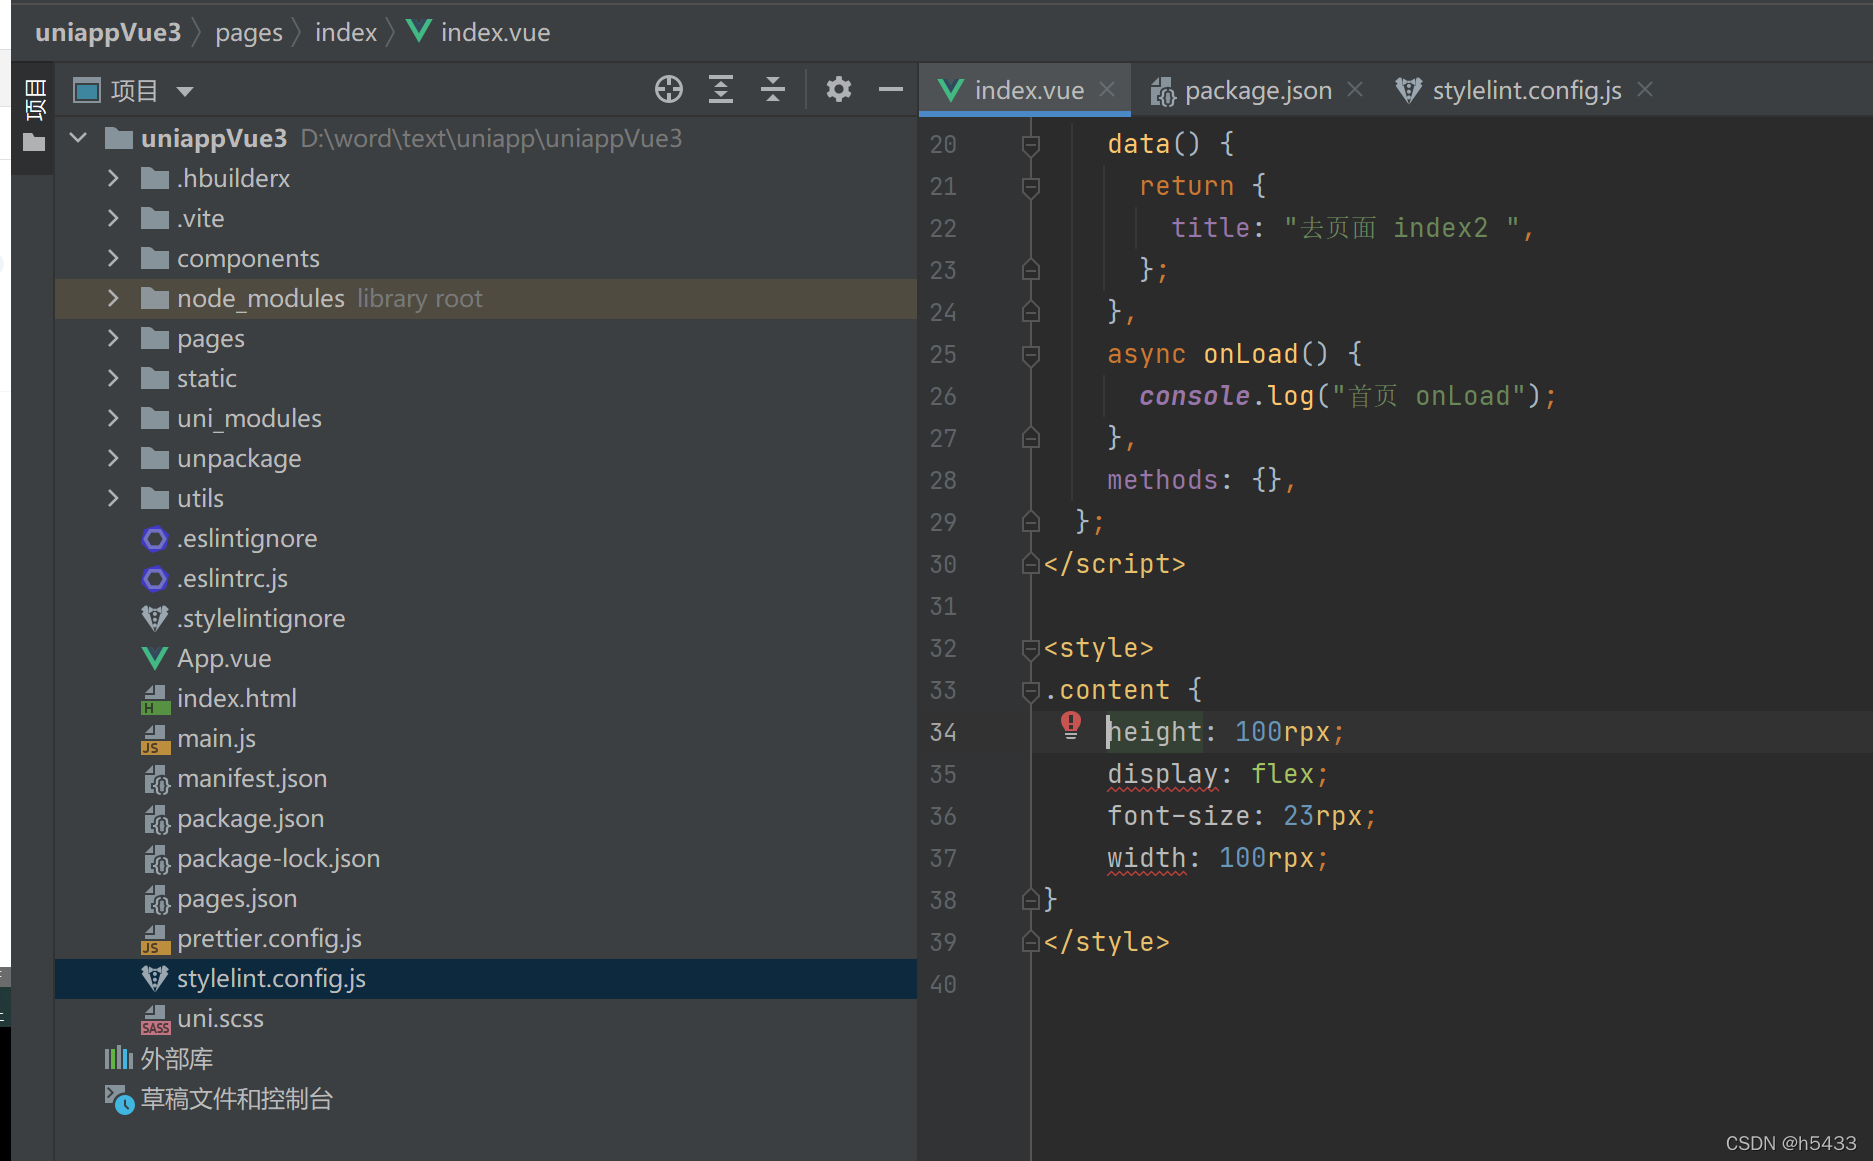The width and height of the screenshot is (1873, 1161).
Task: Close the index.vue tab
Action: point(1107,89)
